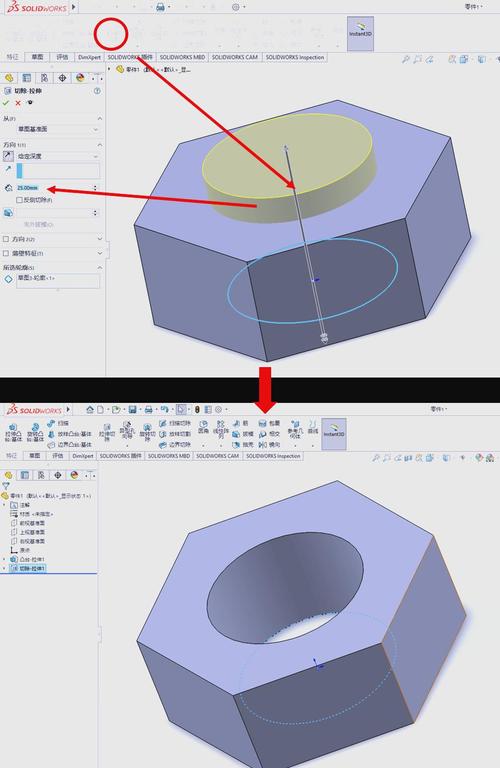Collapse the Direction 1 section chevron
500x768 pixels.
pyautogui.click(x=99, y=145)
